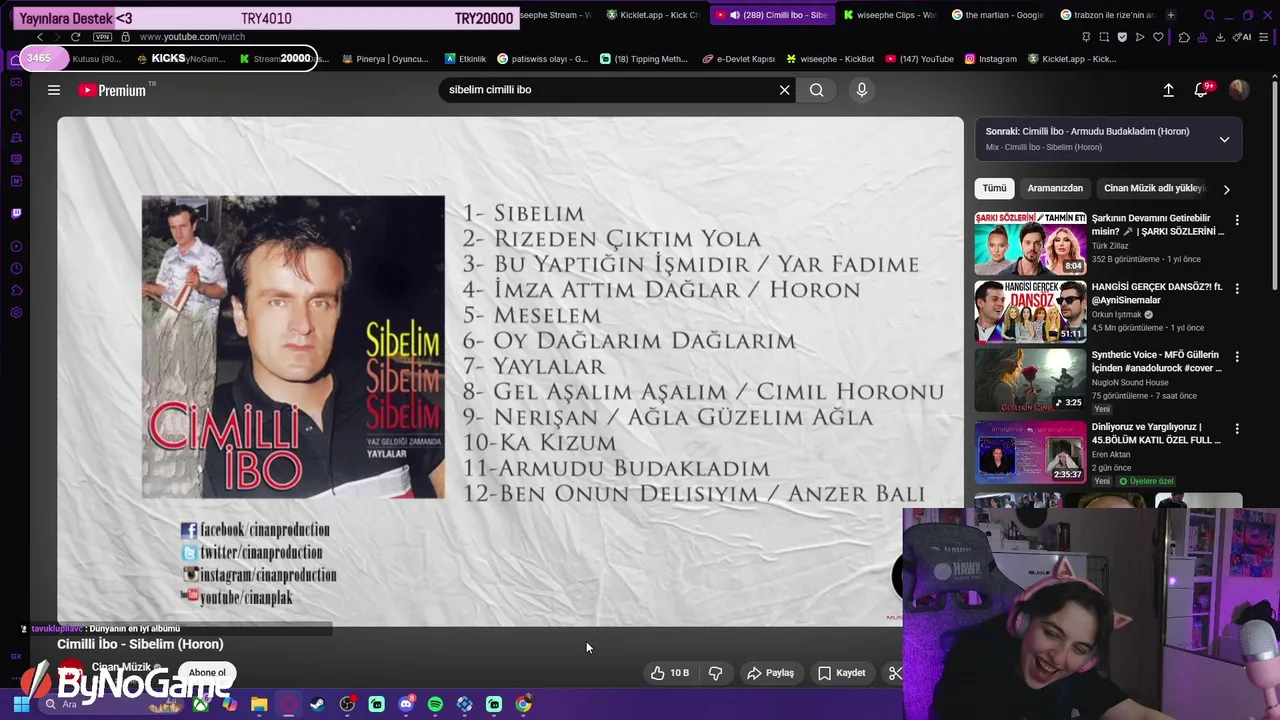
Task: Open the browser downloads icon in toolbar
Action: click(x=1219, y=37)
